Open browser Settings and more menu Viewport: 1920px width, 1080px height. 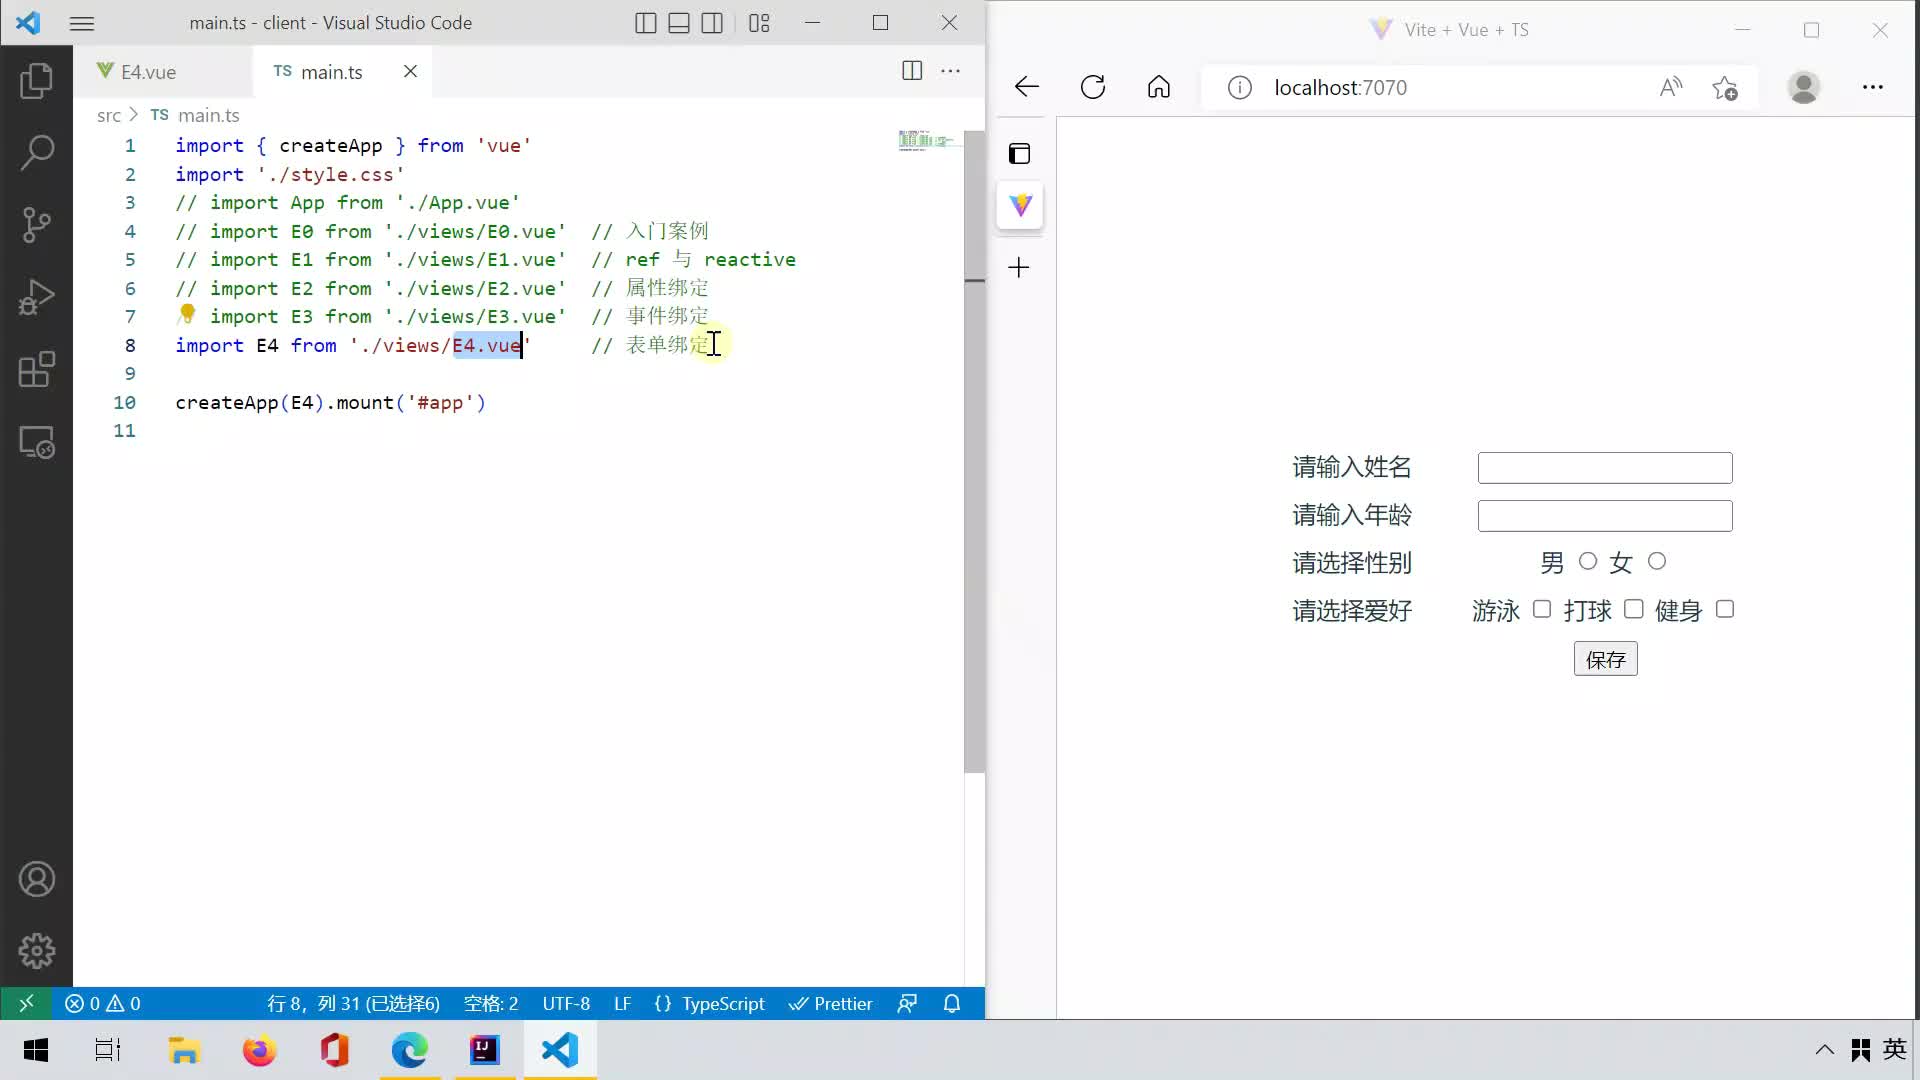point(1873,88)
